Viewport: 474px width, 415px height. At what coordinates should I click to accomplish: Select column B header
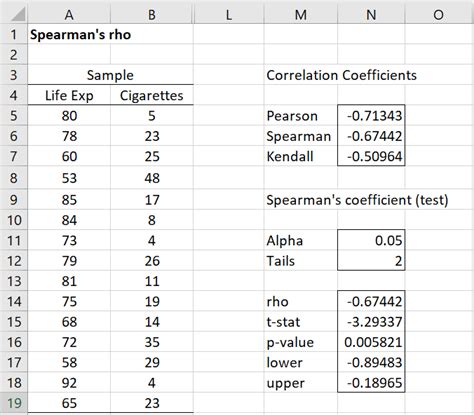(x=152, y=15)
